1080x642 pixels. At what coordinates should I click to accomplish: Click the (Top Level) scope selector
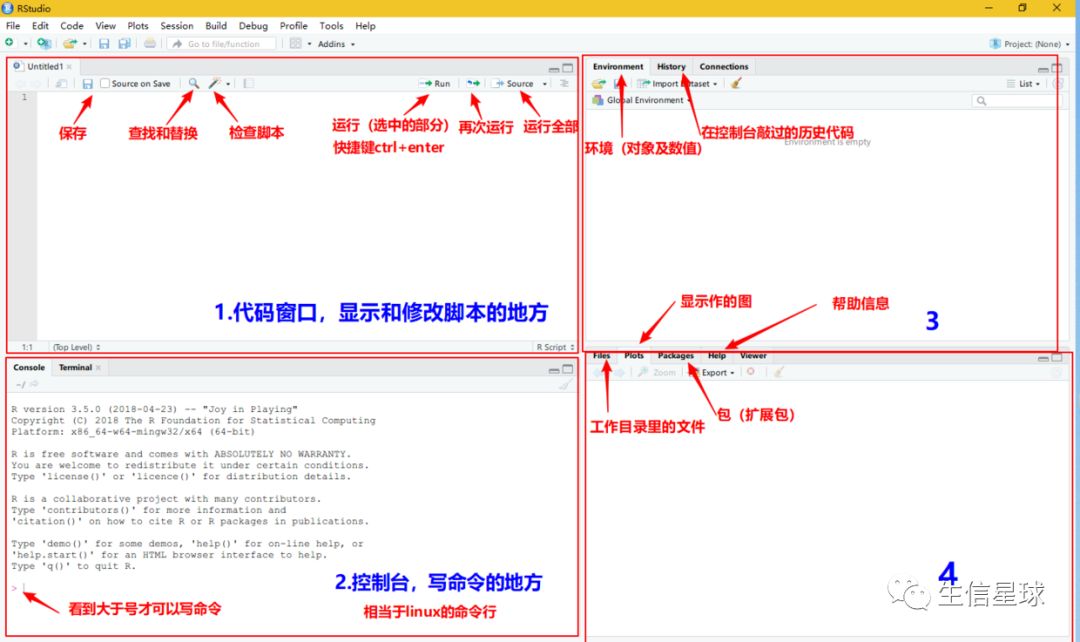(76, 347)
